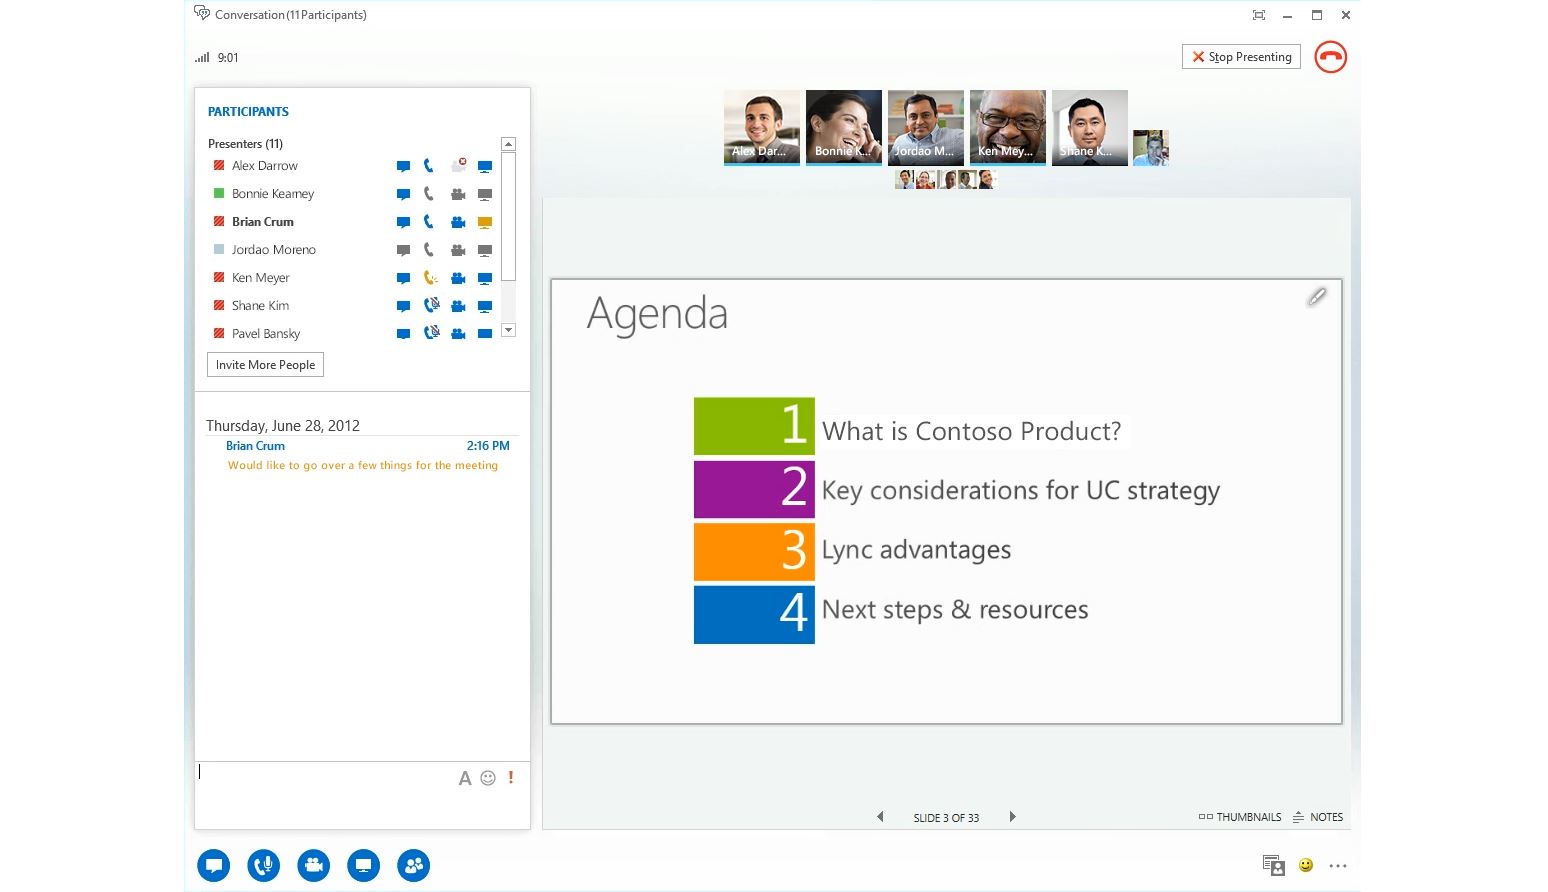Click Alex Darrow's screen sharing icon
The image size is (1548, 892).
coord(485,166)
